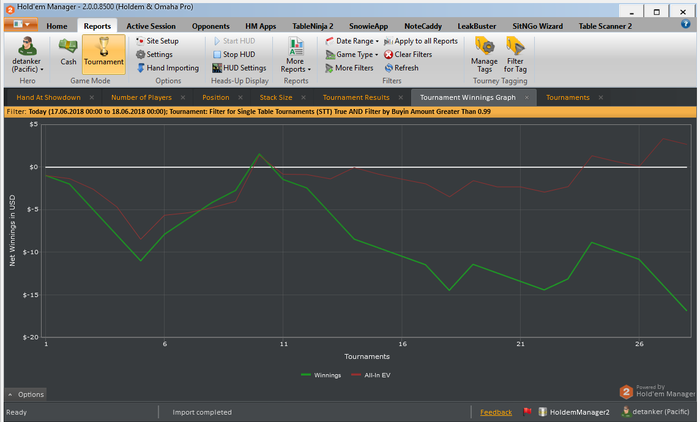Viewport: 700px width, 422px height.
Task: Refresh the report
Action: coord(401,68)
